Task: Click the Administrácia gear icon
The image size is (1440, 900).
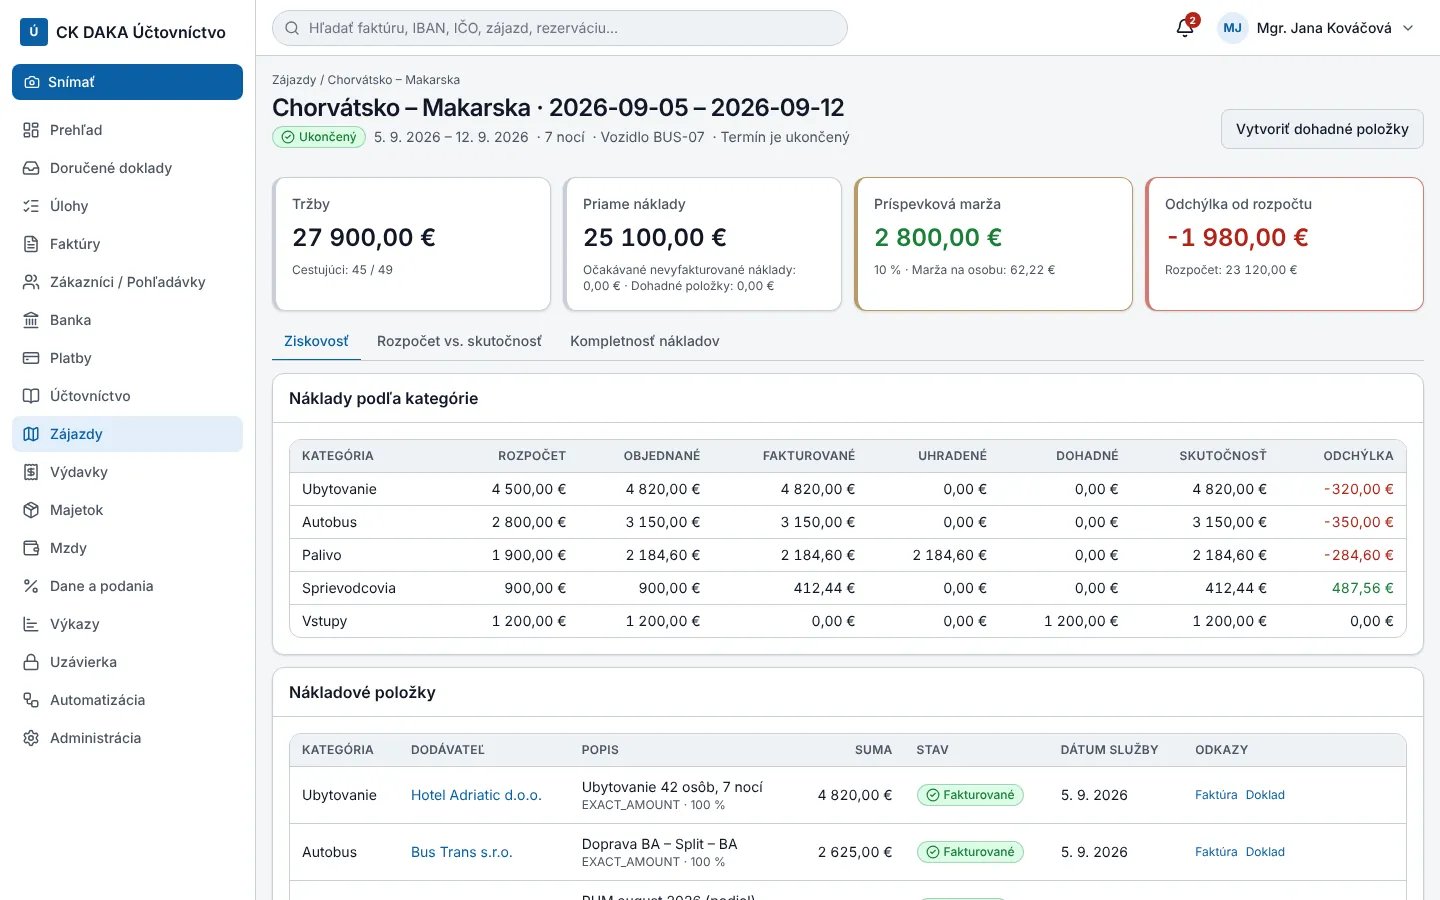Action: 31,738
